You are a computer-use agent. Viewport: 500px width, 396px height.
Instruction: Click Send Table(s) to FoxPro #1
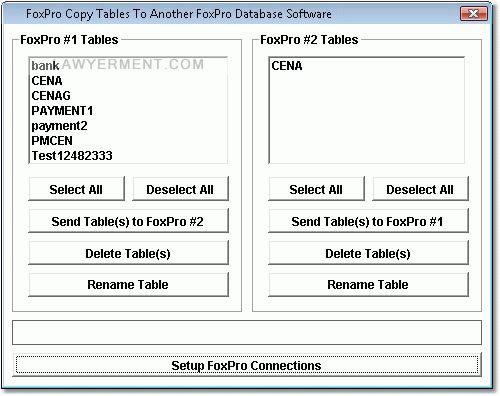[x=368, y=221]
